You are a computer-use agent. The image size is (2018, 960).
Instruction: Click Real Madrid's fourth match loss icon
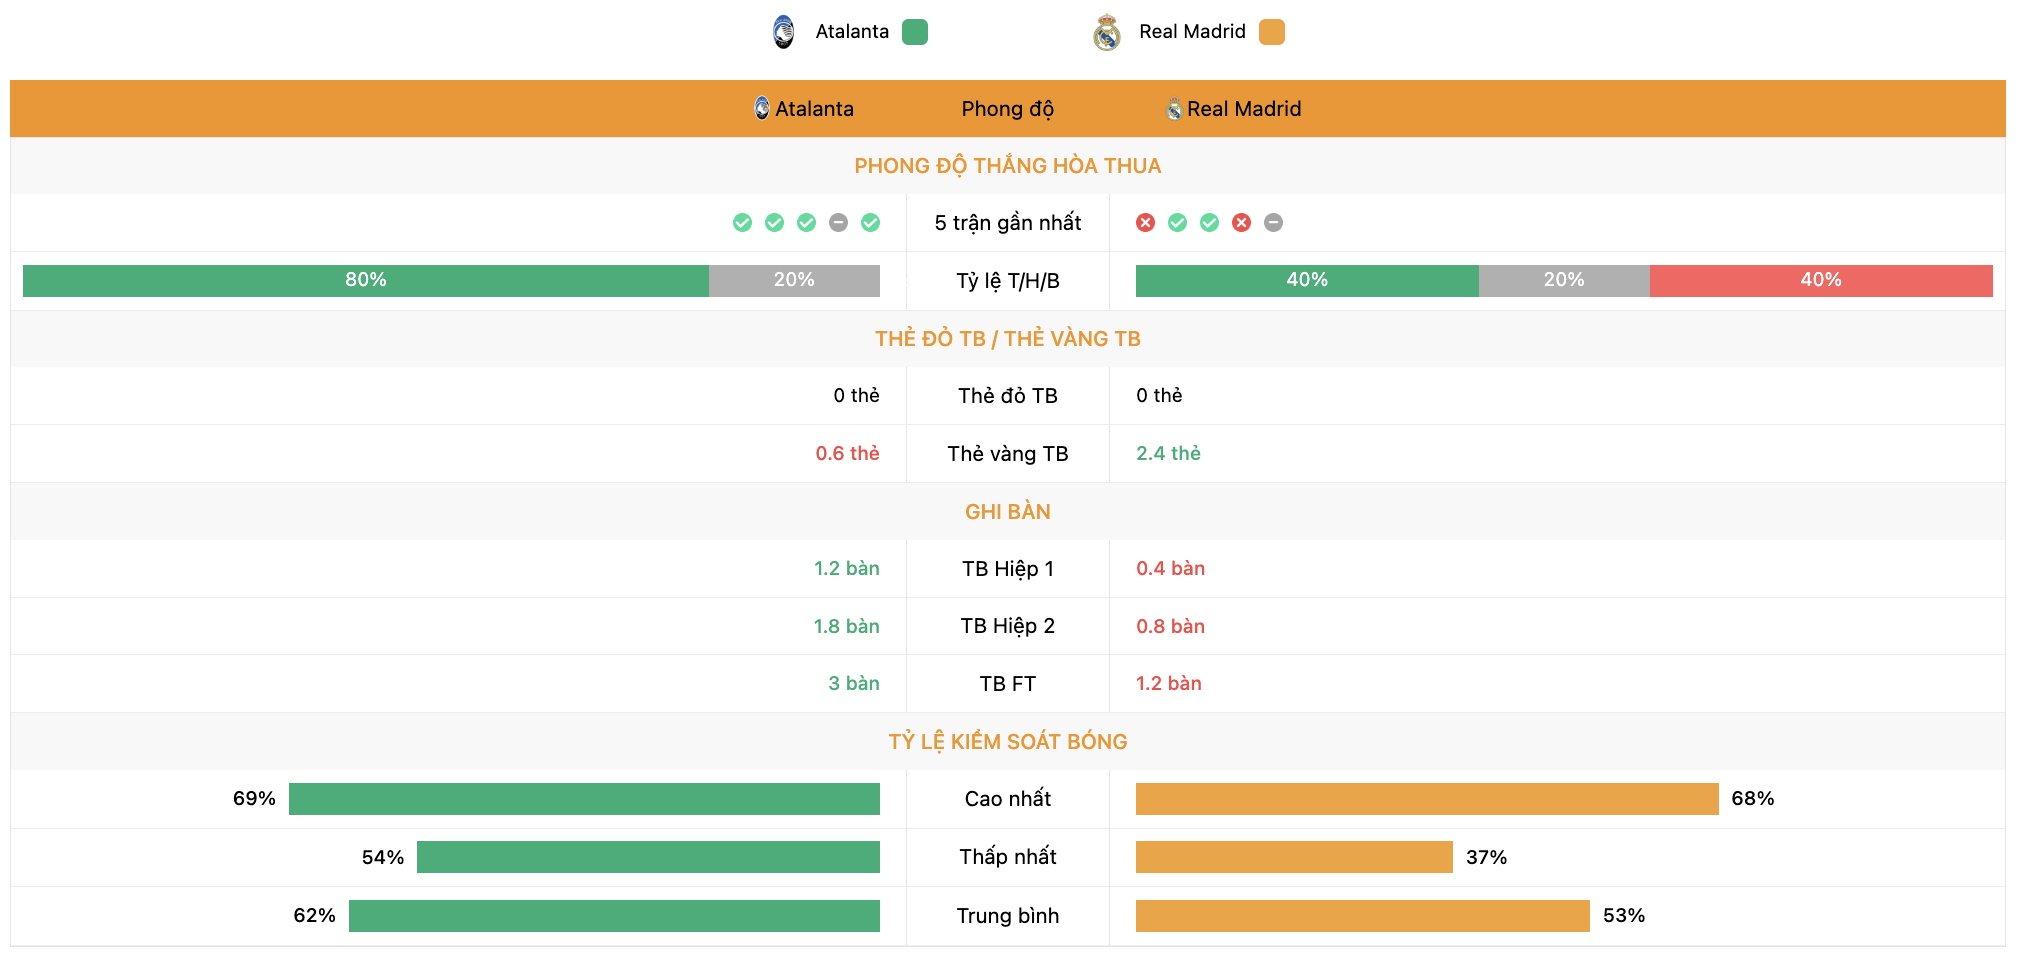point(1241,222)
